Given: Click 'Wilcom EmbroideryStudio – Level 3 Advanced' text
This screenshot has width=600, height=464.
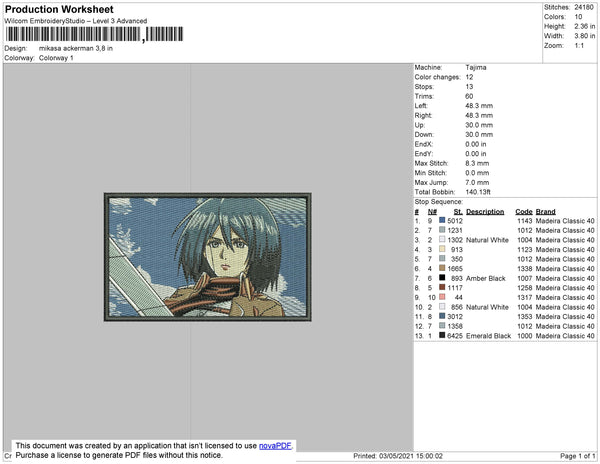Looking at the screenshot, I should point(76,21).
